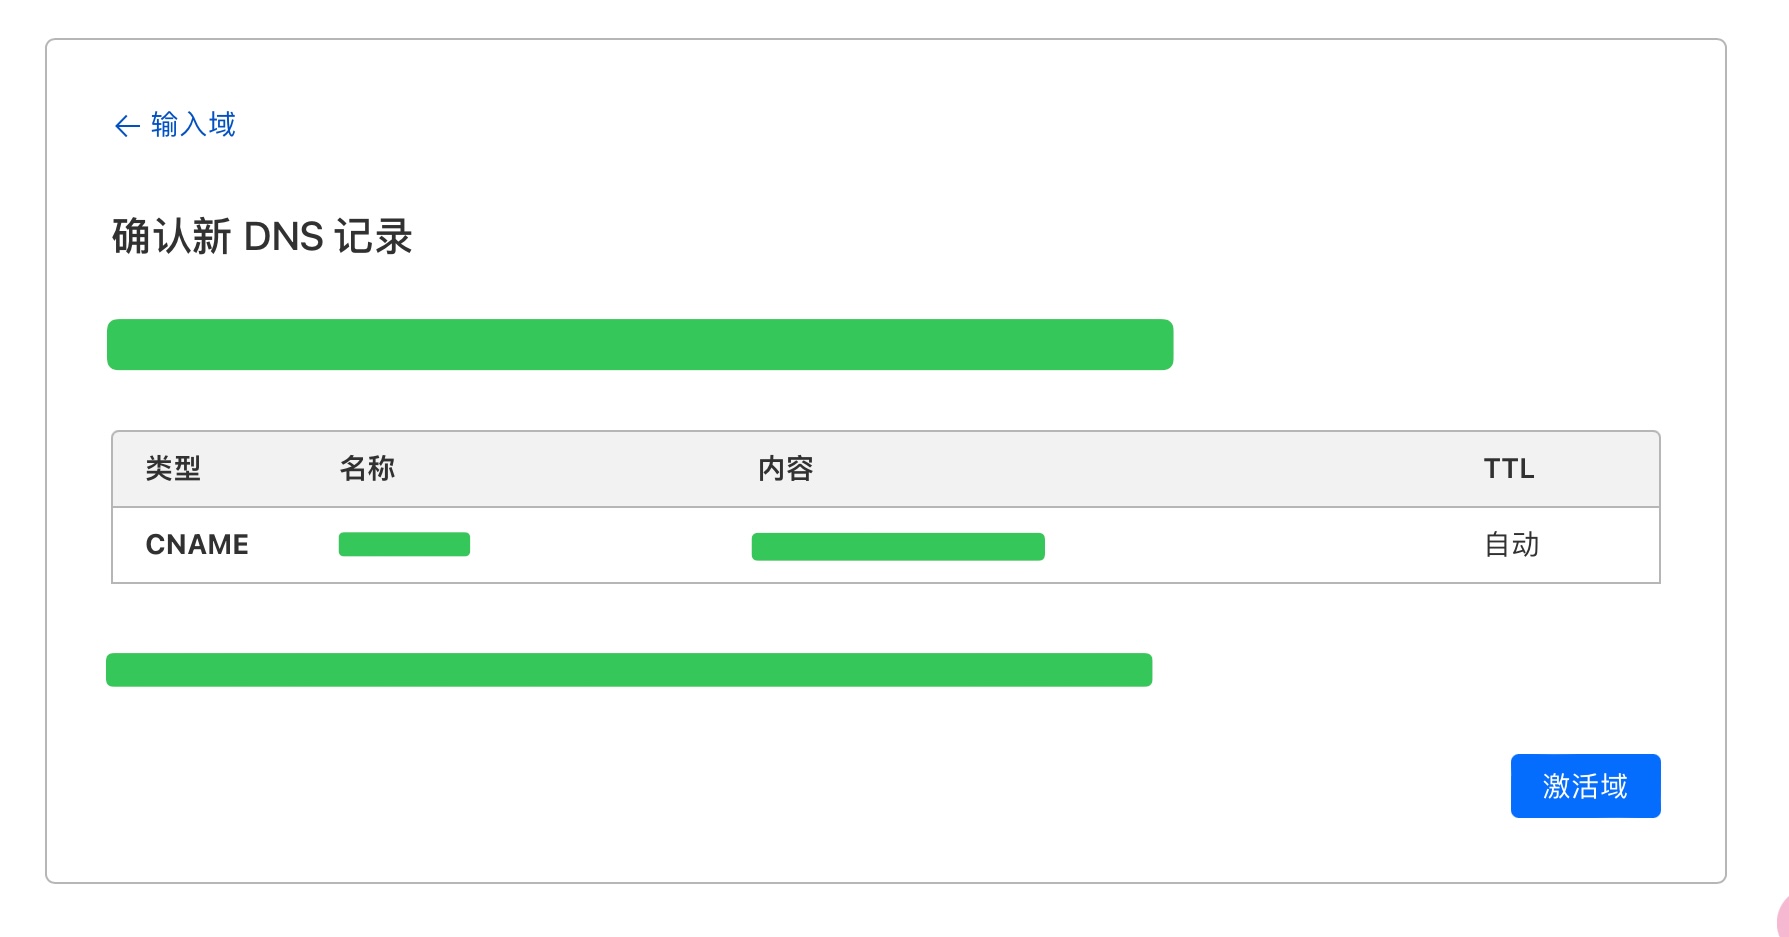Click the pink circle at the bottom-right edge

1782,917
